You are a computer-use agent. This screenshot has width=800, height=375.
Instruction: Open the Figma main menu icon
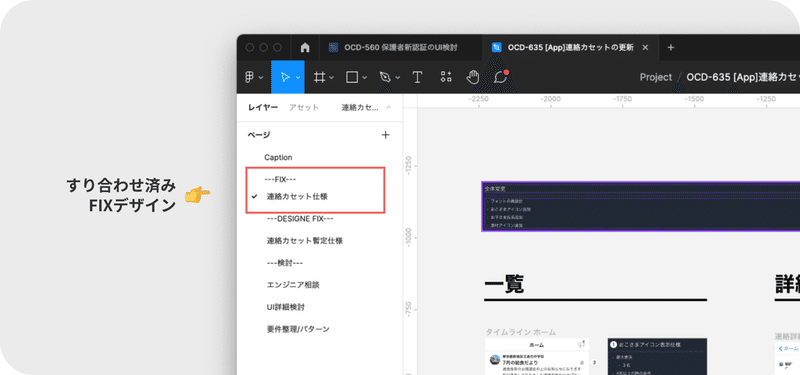pyautogui.click(x=249, y=77)
